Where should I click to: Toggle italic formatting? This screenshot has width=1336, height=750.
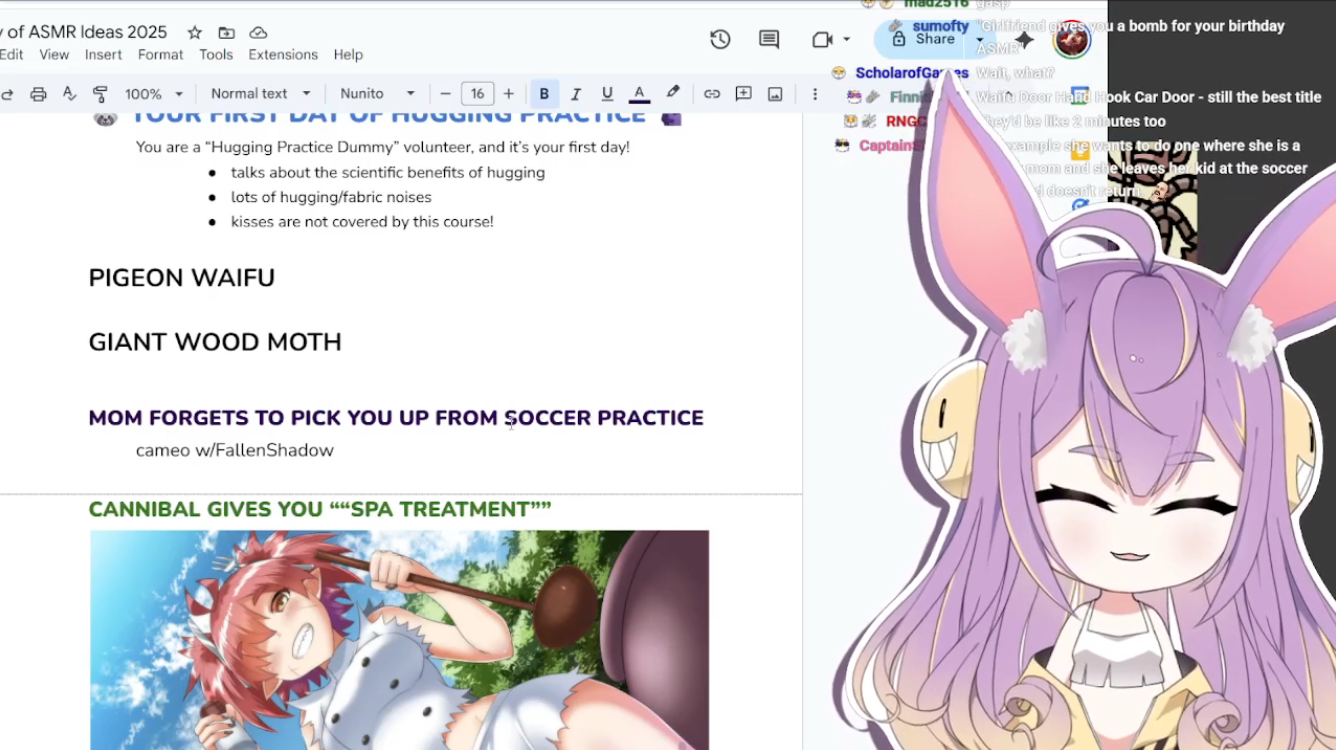[576, 94]
